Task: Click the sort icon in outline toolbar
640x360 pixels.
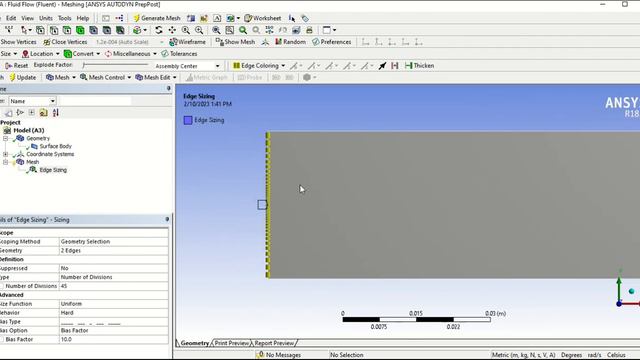Action: pos(56,113)
